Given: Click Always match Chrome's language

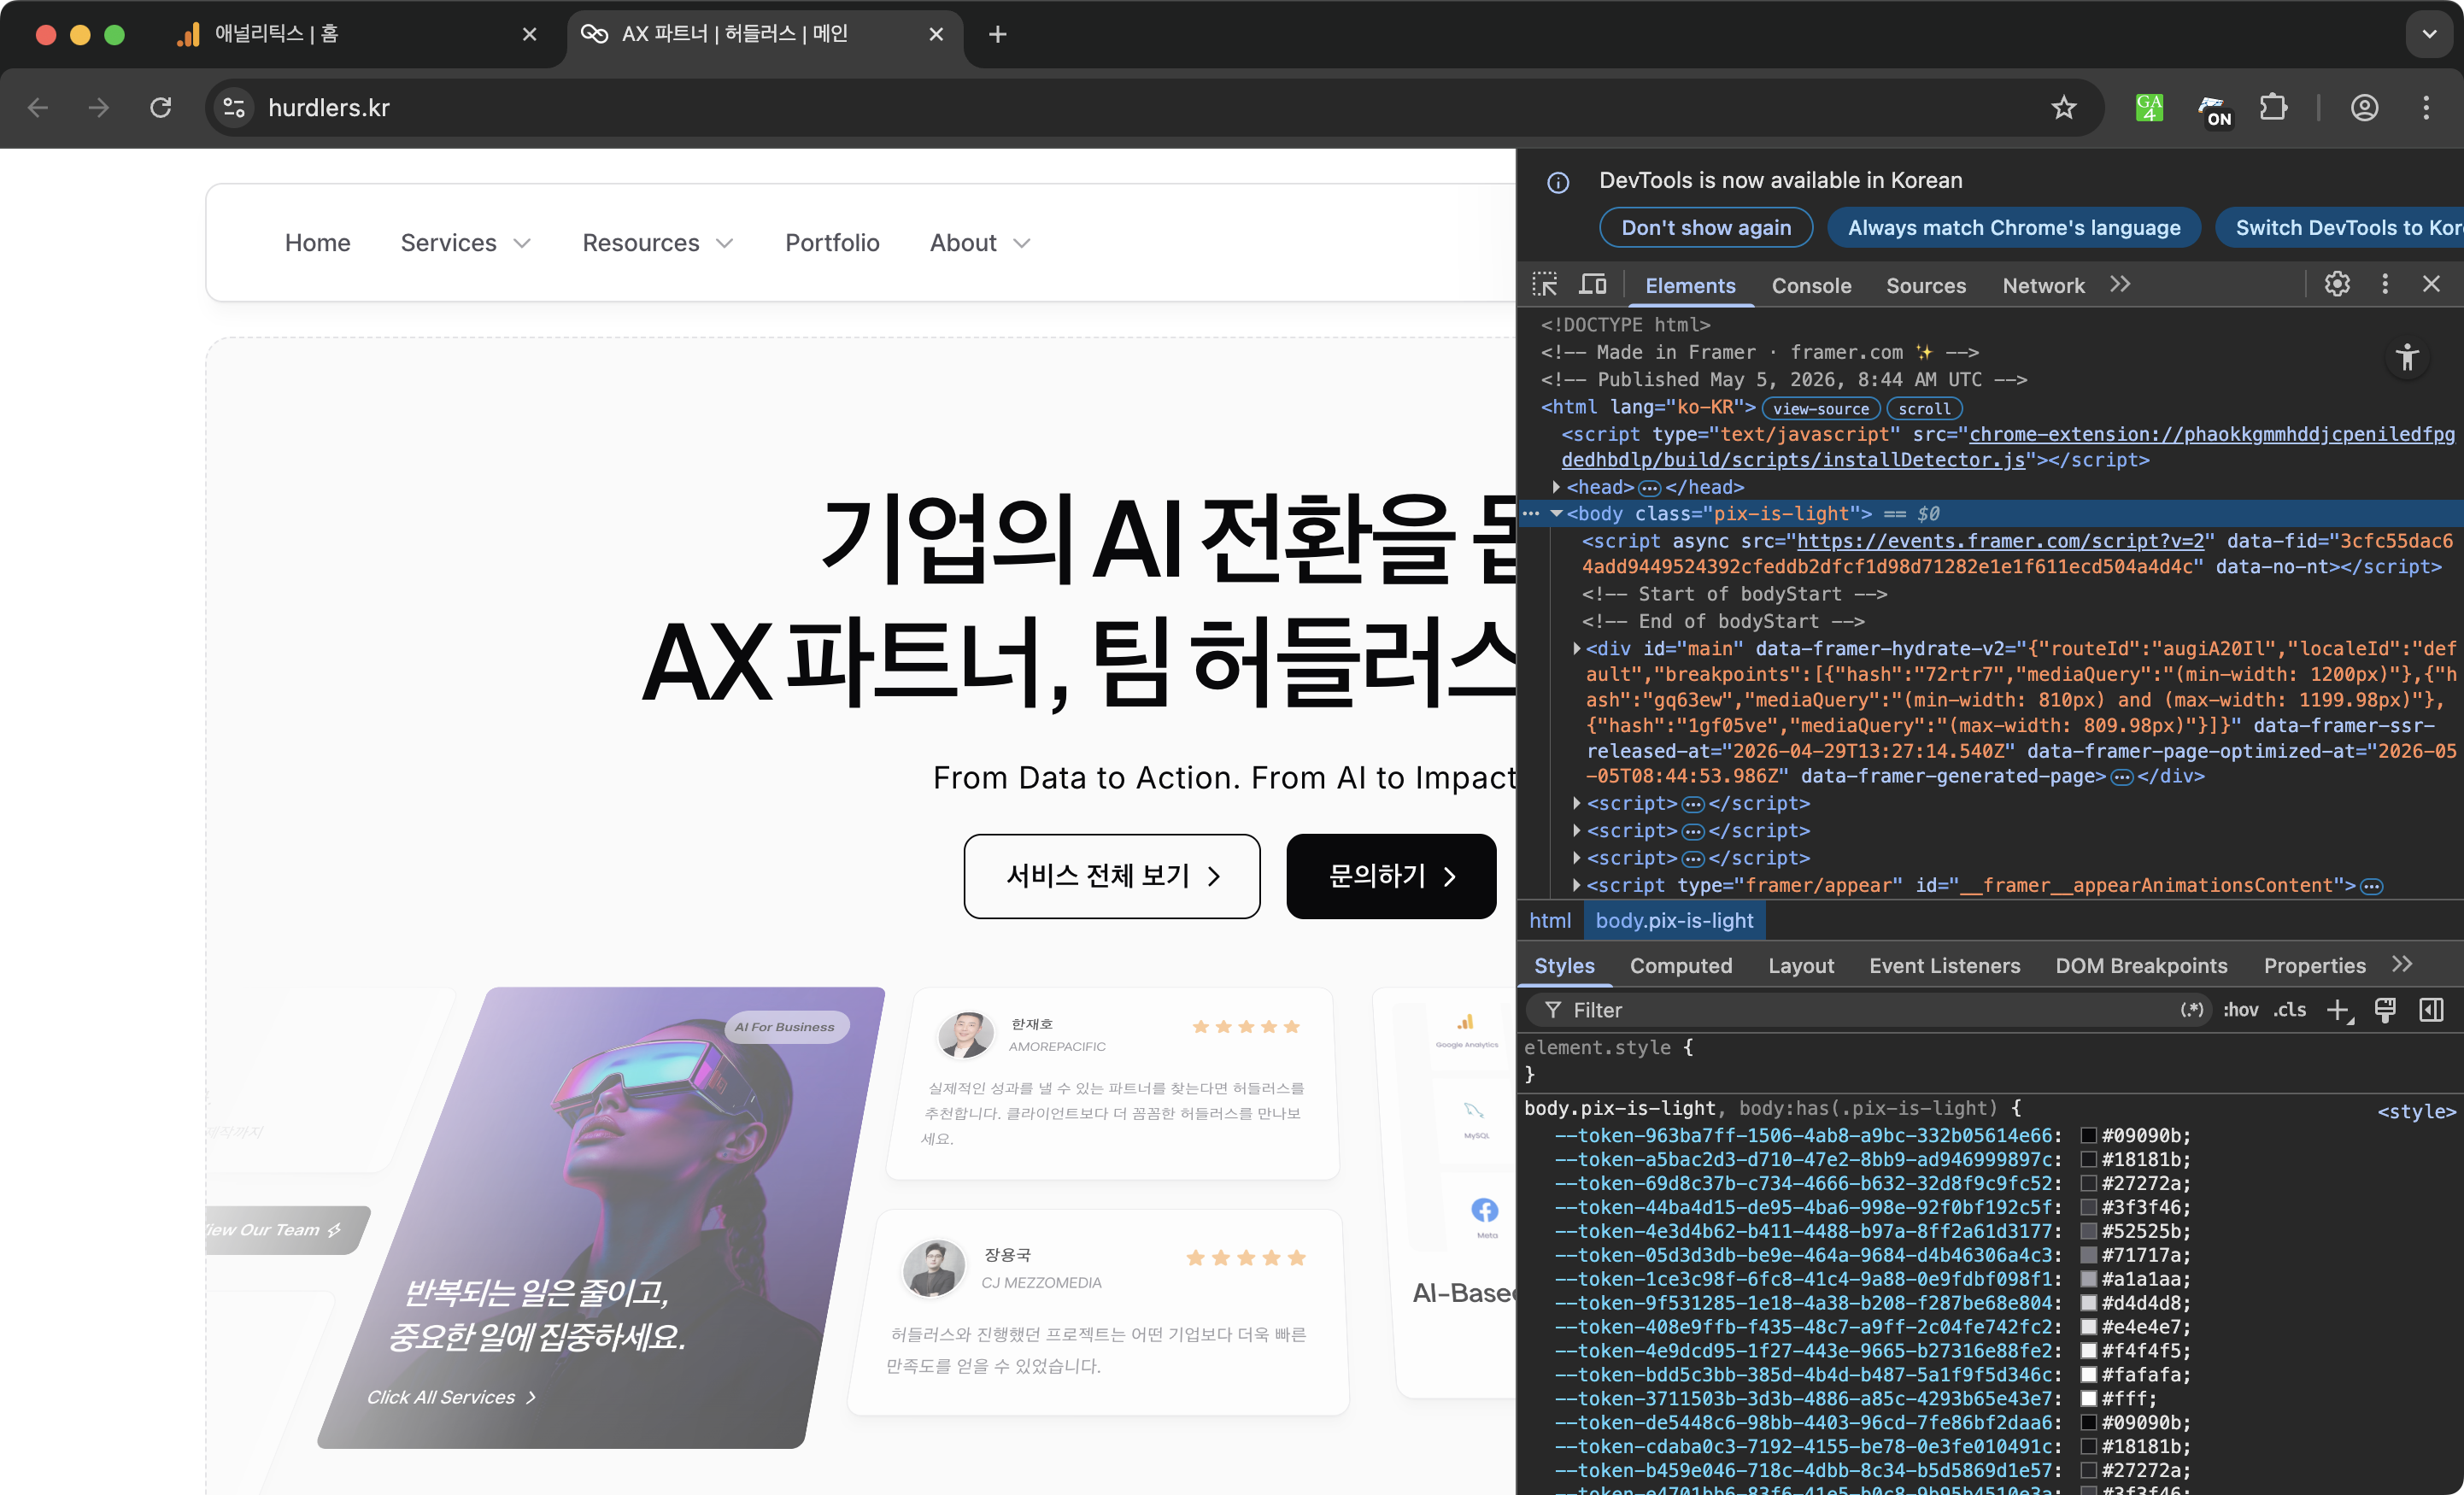Looking at the screenshot, I should pos(2013,228).
